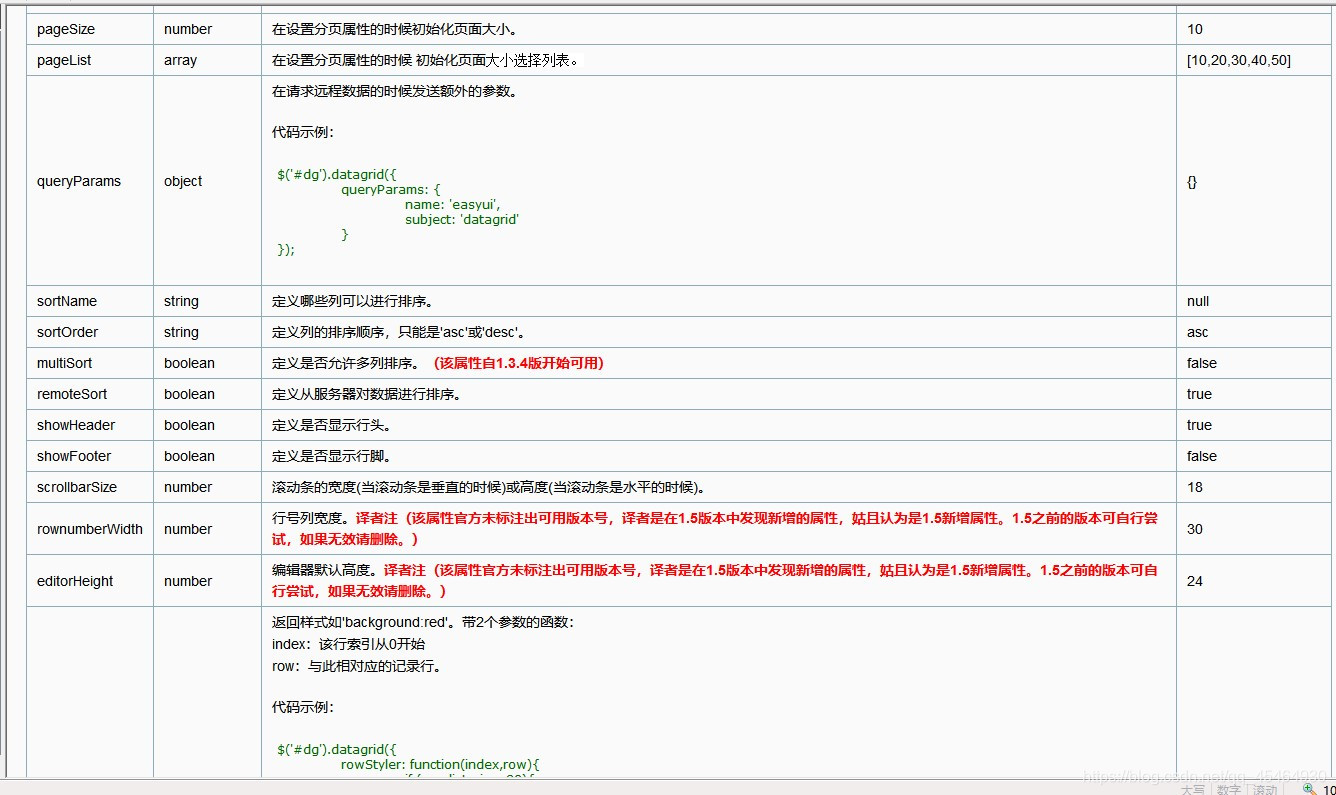Click default value 'asc' for sortOrder

(x=1197, y=332)
